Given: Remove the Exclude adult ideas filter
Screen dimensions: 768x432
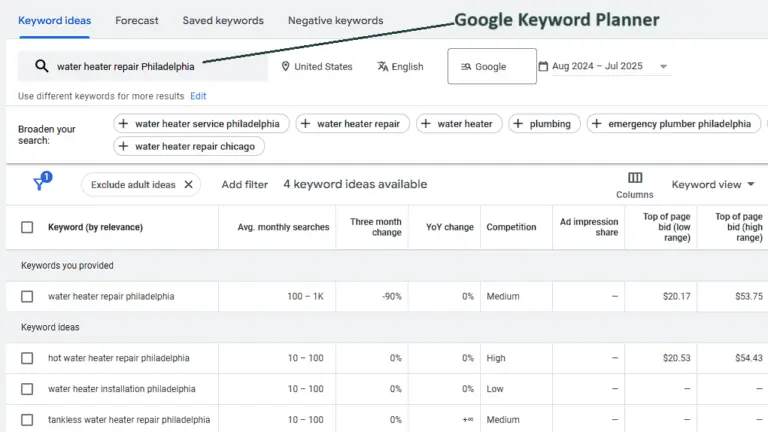Looking at the screenshot, I should tap(188, 185).
